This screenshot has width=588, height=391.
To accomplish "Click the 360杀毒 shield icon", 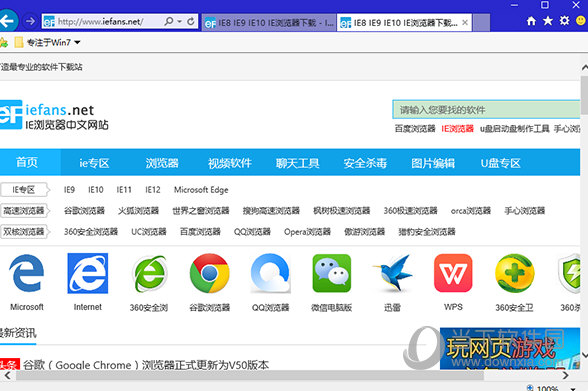I will pos(569,273).
